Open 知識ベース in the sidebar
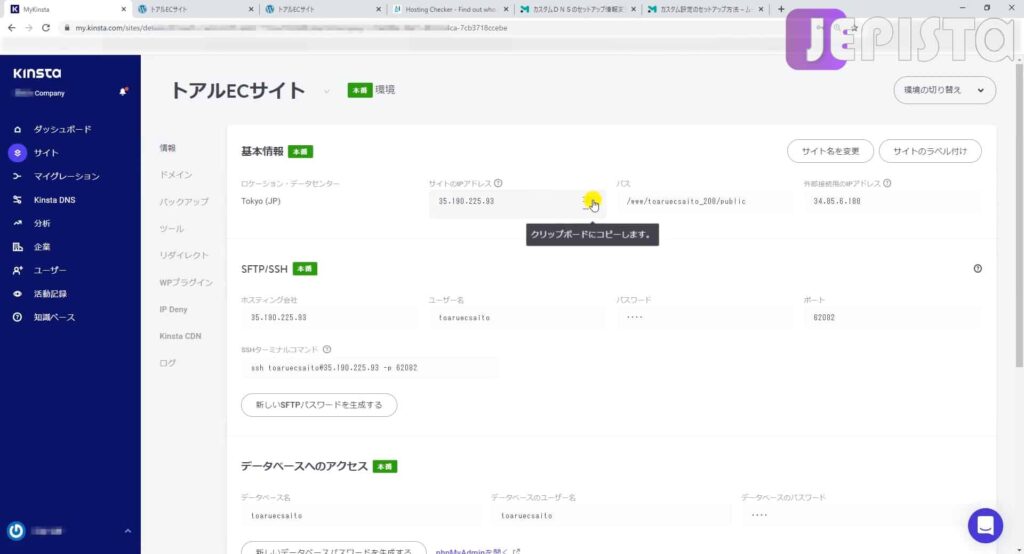This screenshot has height=554, width=1024. point(54,318)
